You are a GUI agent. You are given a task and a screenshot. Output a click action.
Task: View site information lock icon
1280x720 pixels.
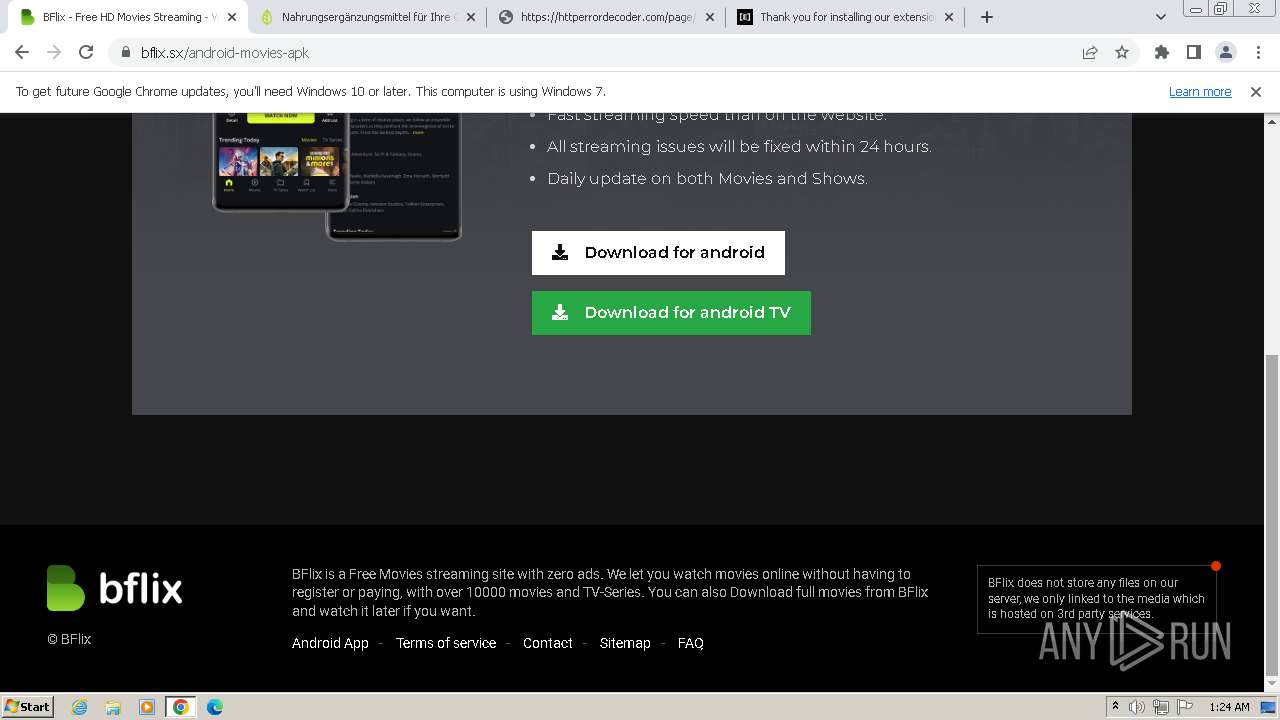[x=126, y=53]
